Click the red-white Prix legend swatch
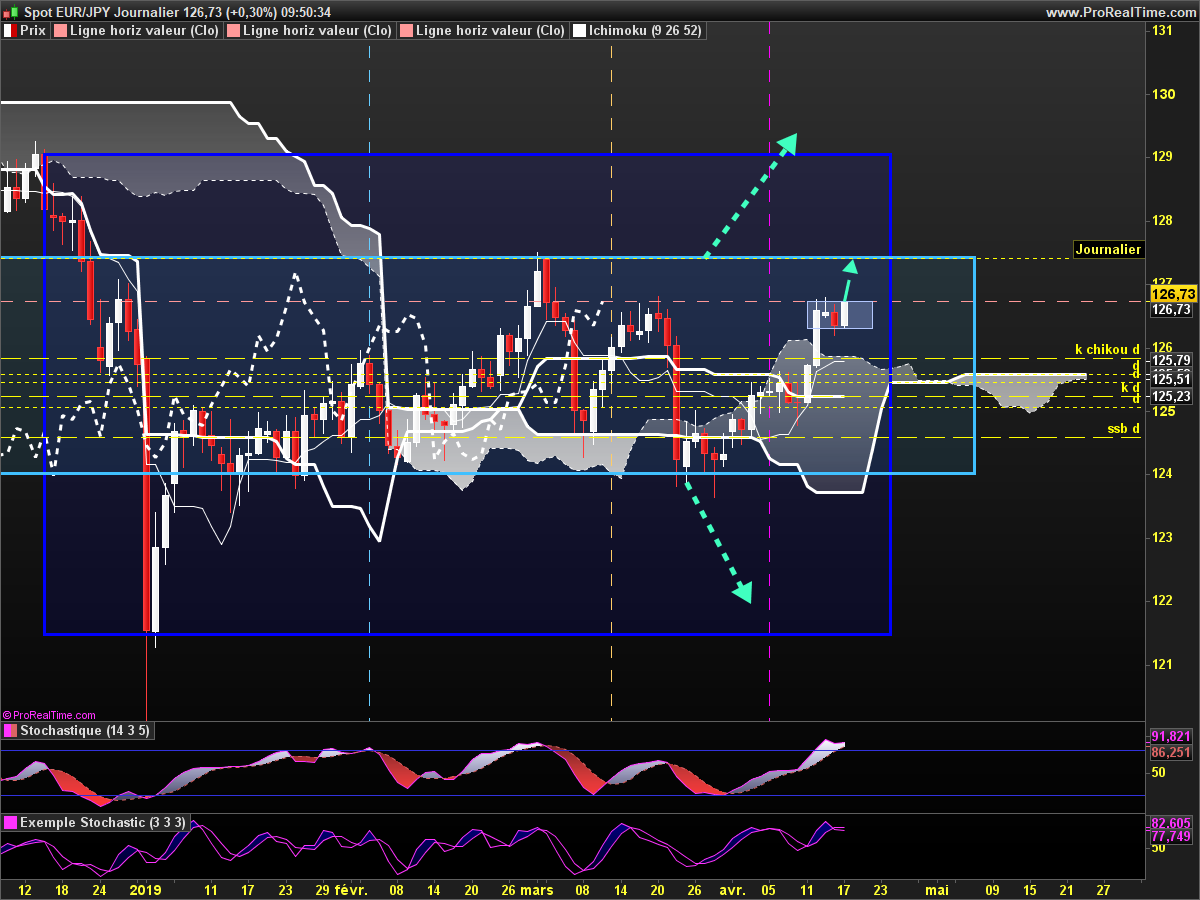 pyautogui.click(x=11, y=31)
